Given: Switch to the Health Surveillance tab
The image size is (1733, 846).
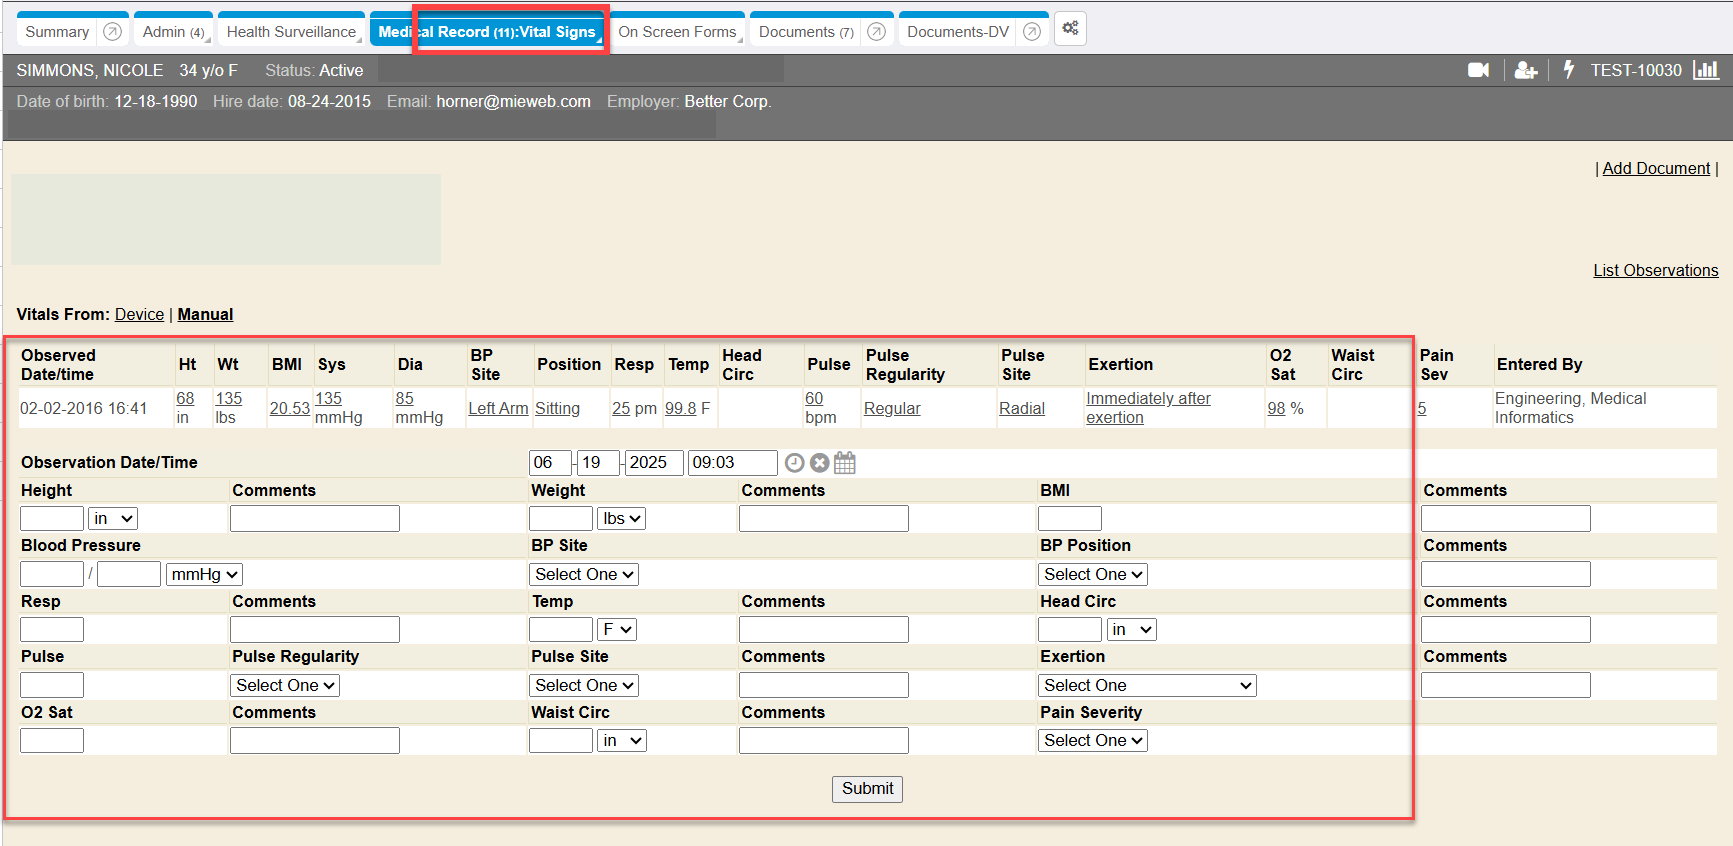Looking at the screenshot, I should (x=291, y=32).
